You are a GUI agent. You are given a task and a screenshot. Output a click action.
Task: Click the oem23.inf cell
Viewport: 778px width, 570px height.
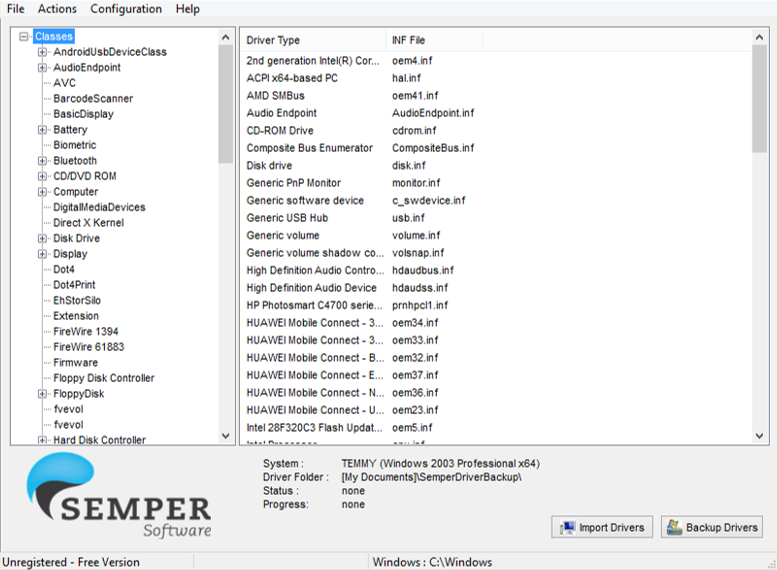[415, 410]
